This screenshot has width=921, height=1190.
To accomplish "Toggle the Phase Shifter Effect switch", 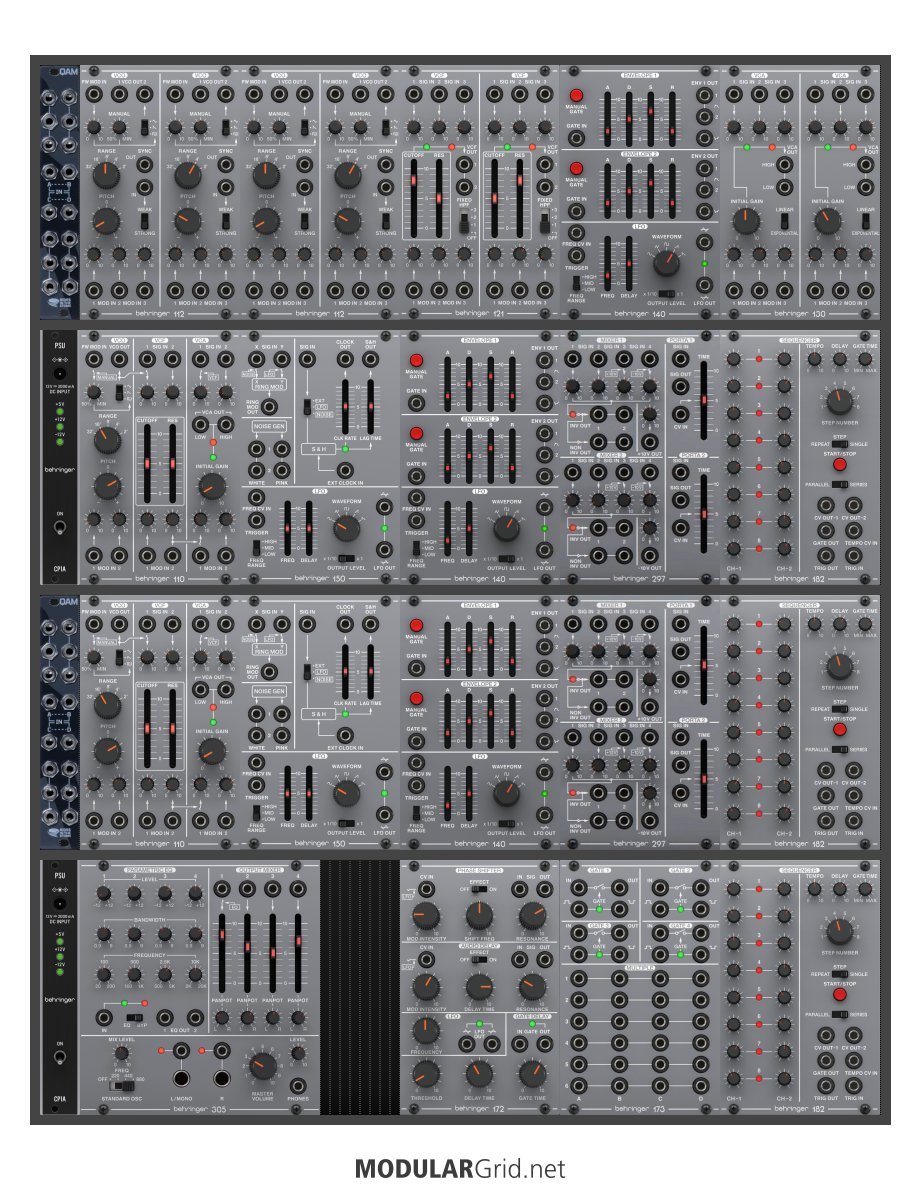I will (479, 889).
